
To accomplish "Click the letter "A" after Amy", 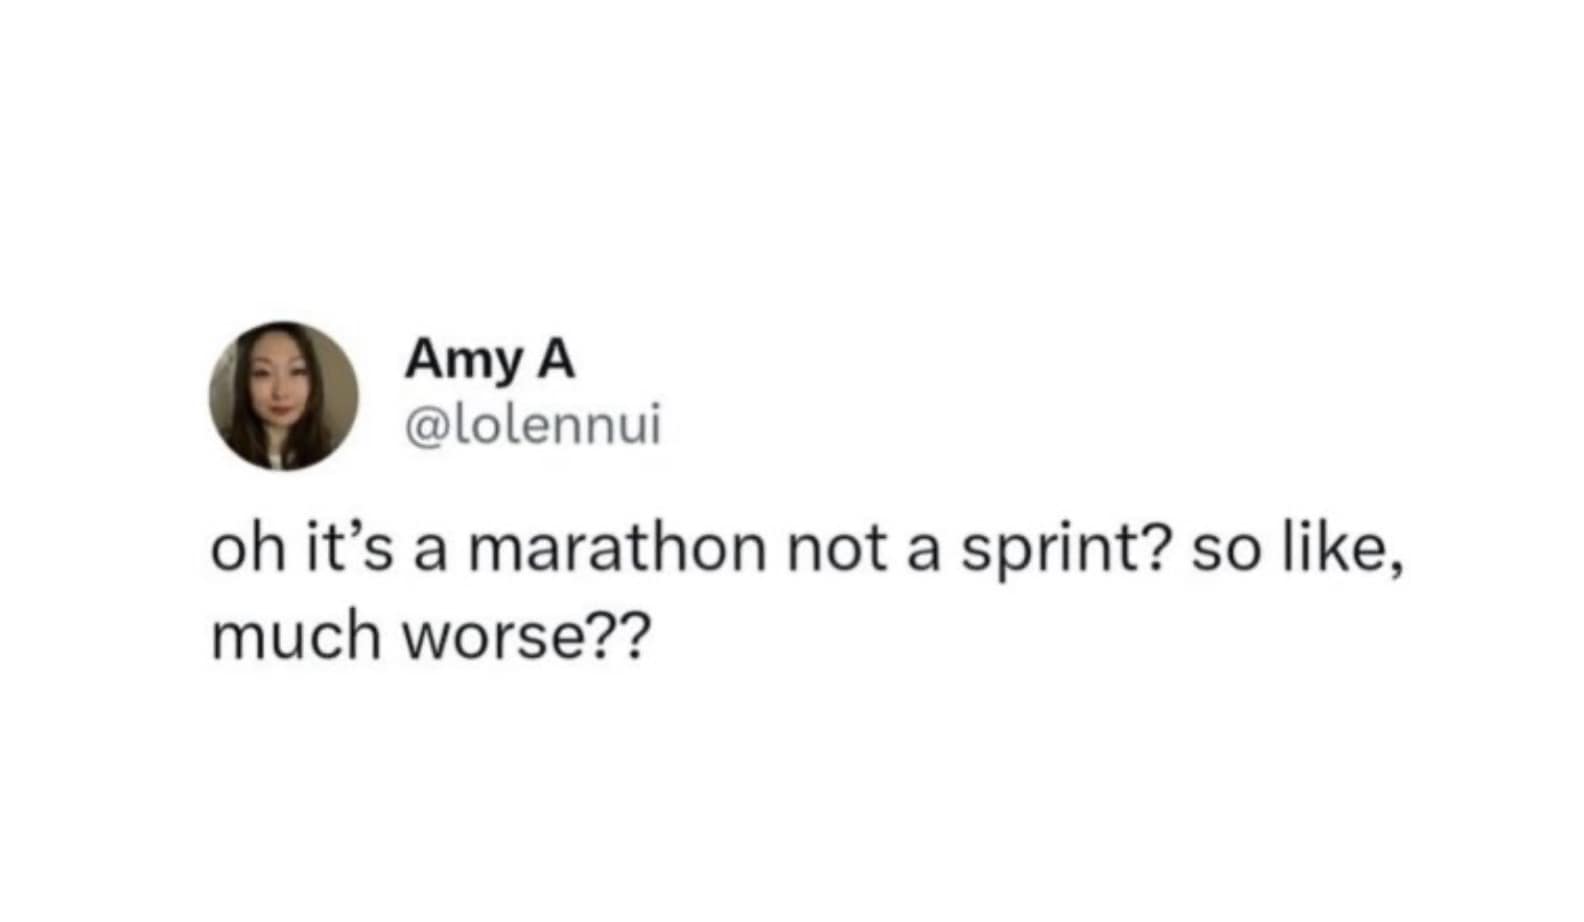I will [x=558, y=361].
